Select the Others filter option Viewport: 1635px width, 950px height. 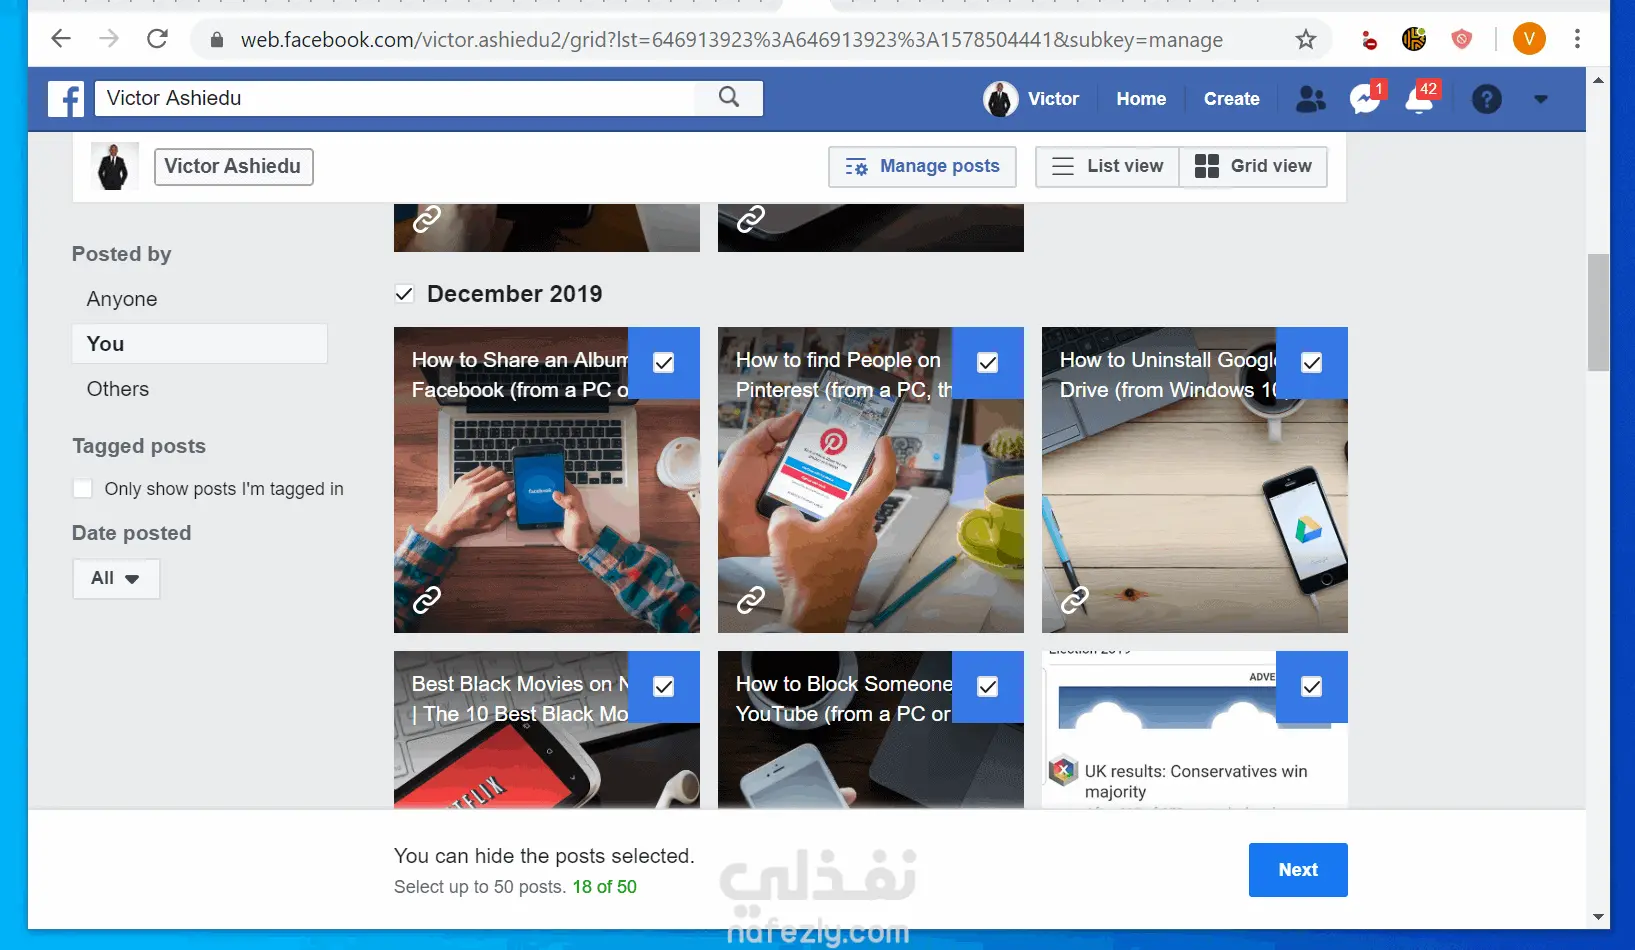[118, 389]
